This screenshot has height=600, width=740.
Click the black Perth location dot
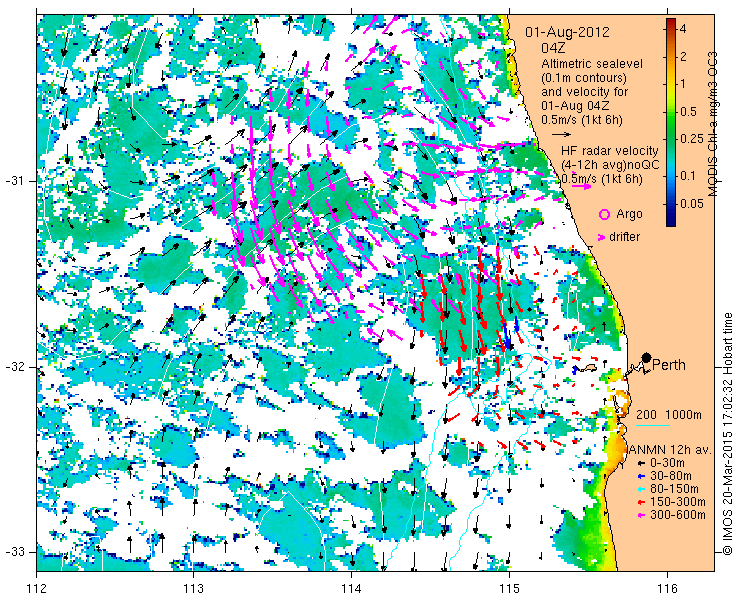[x=647, y=357]
